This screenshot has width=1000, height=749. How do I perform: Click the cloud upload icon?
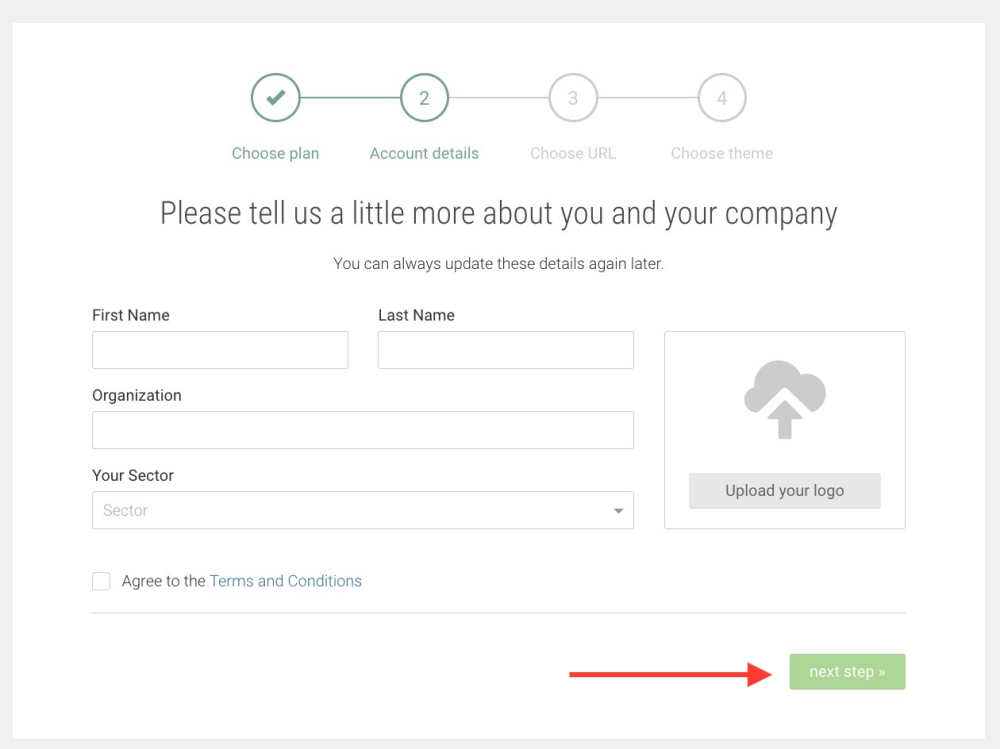tap(785, 400)
